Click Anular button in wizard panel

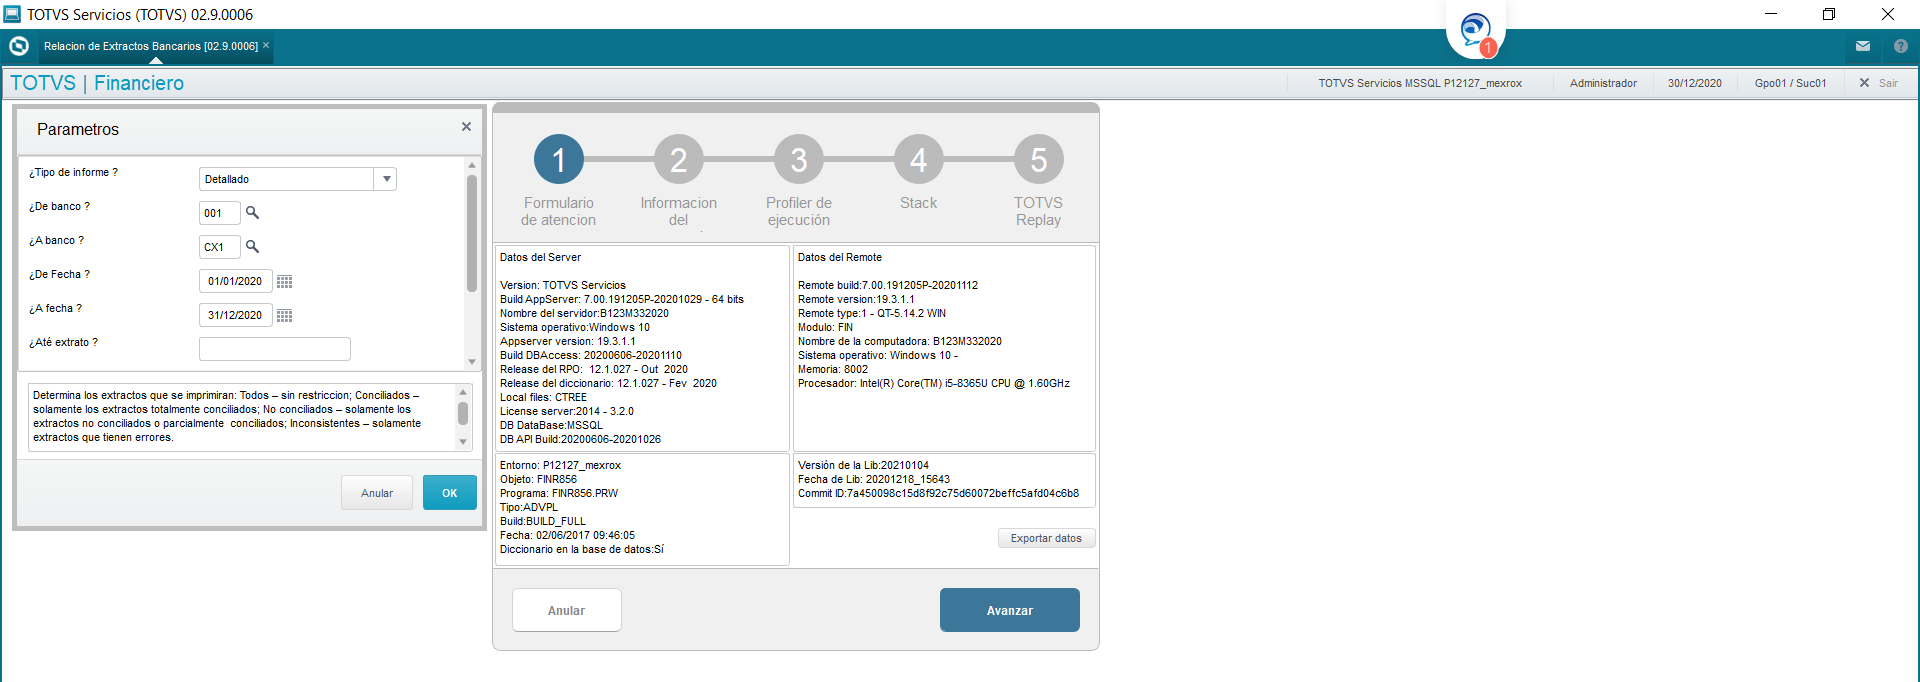pyautogui.click(x=566, y=610)
